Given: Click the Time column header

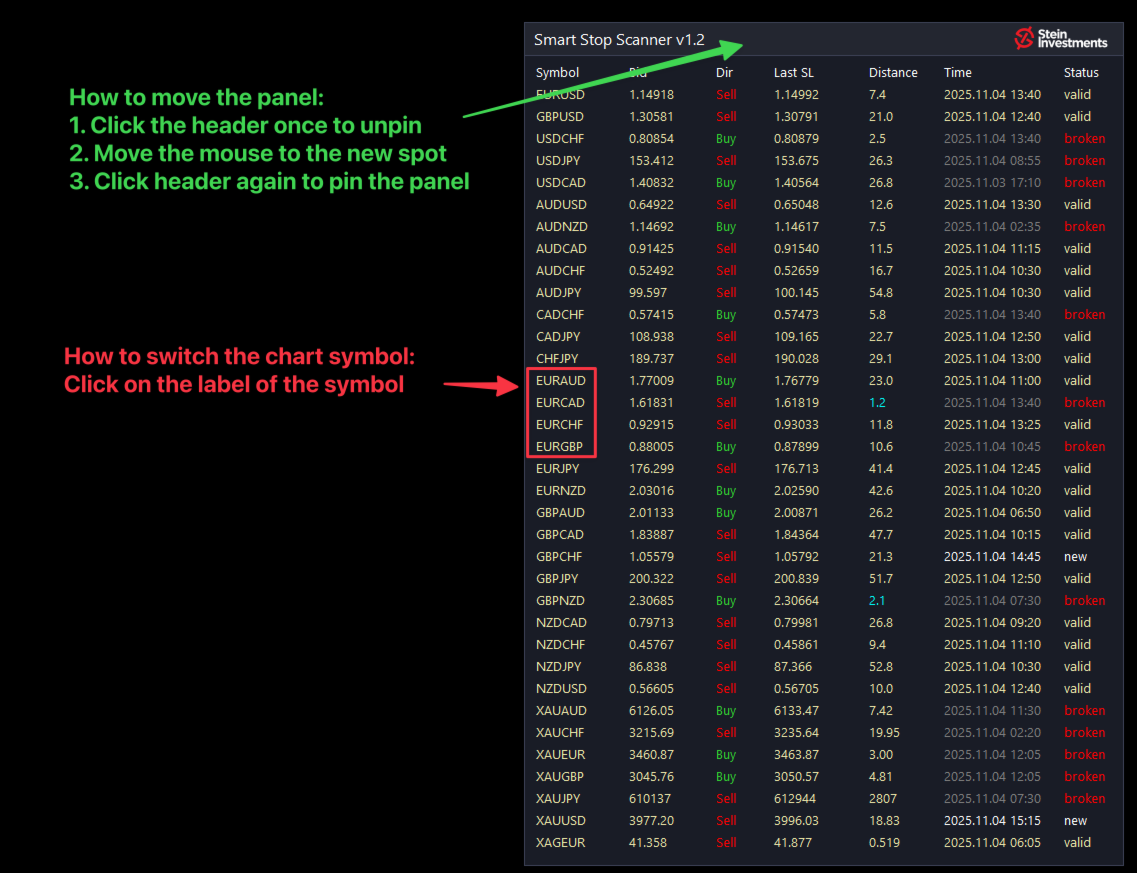Looking at the screenshot, I should pos(957,73).
